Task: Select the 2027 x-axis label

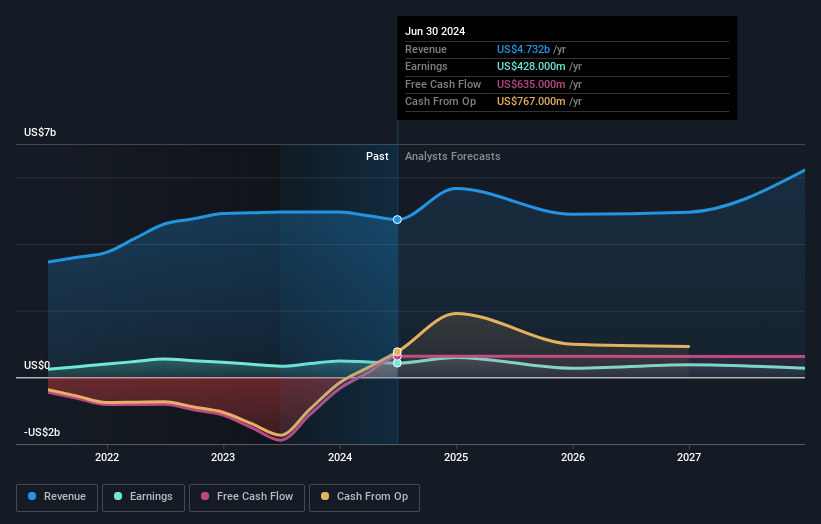Action: [x=689, y=457]
